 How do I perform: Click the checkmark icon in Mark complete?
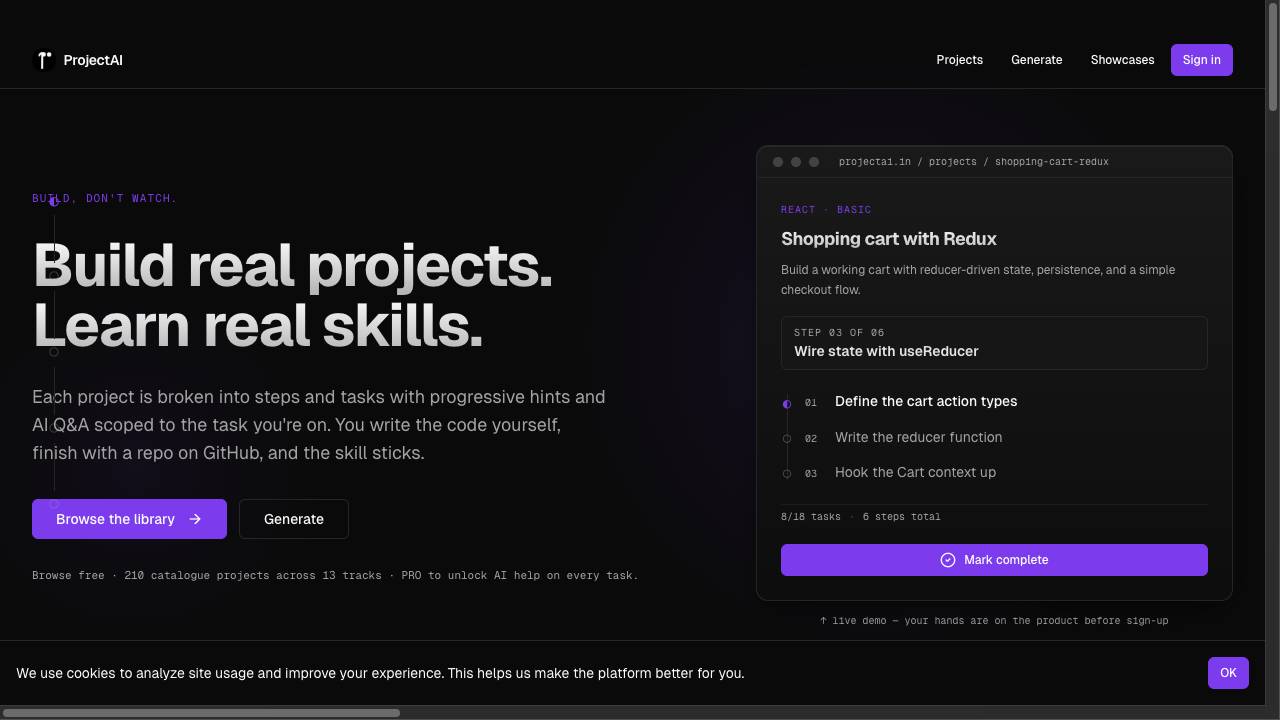tap(948, 560)
